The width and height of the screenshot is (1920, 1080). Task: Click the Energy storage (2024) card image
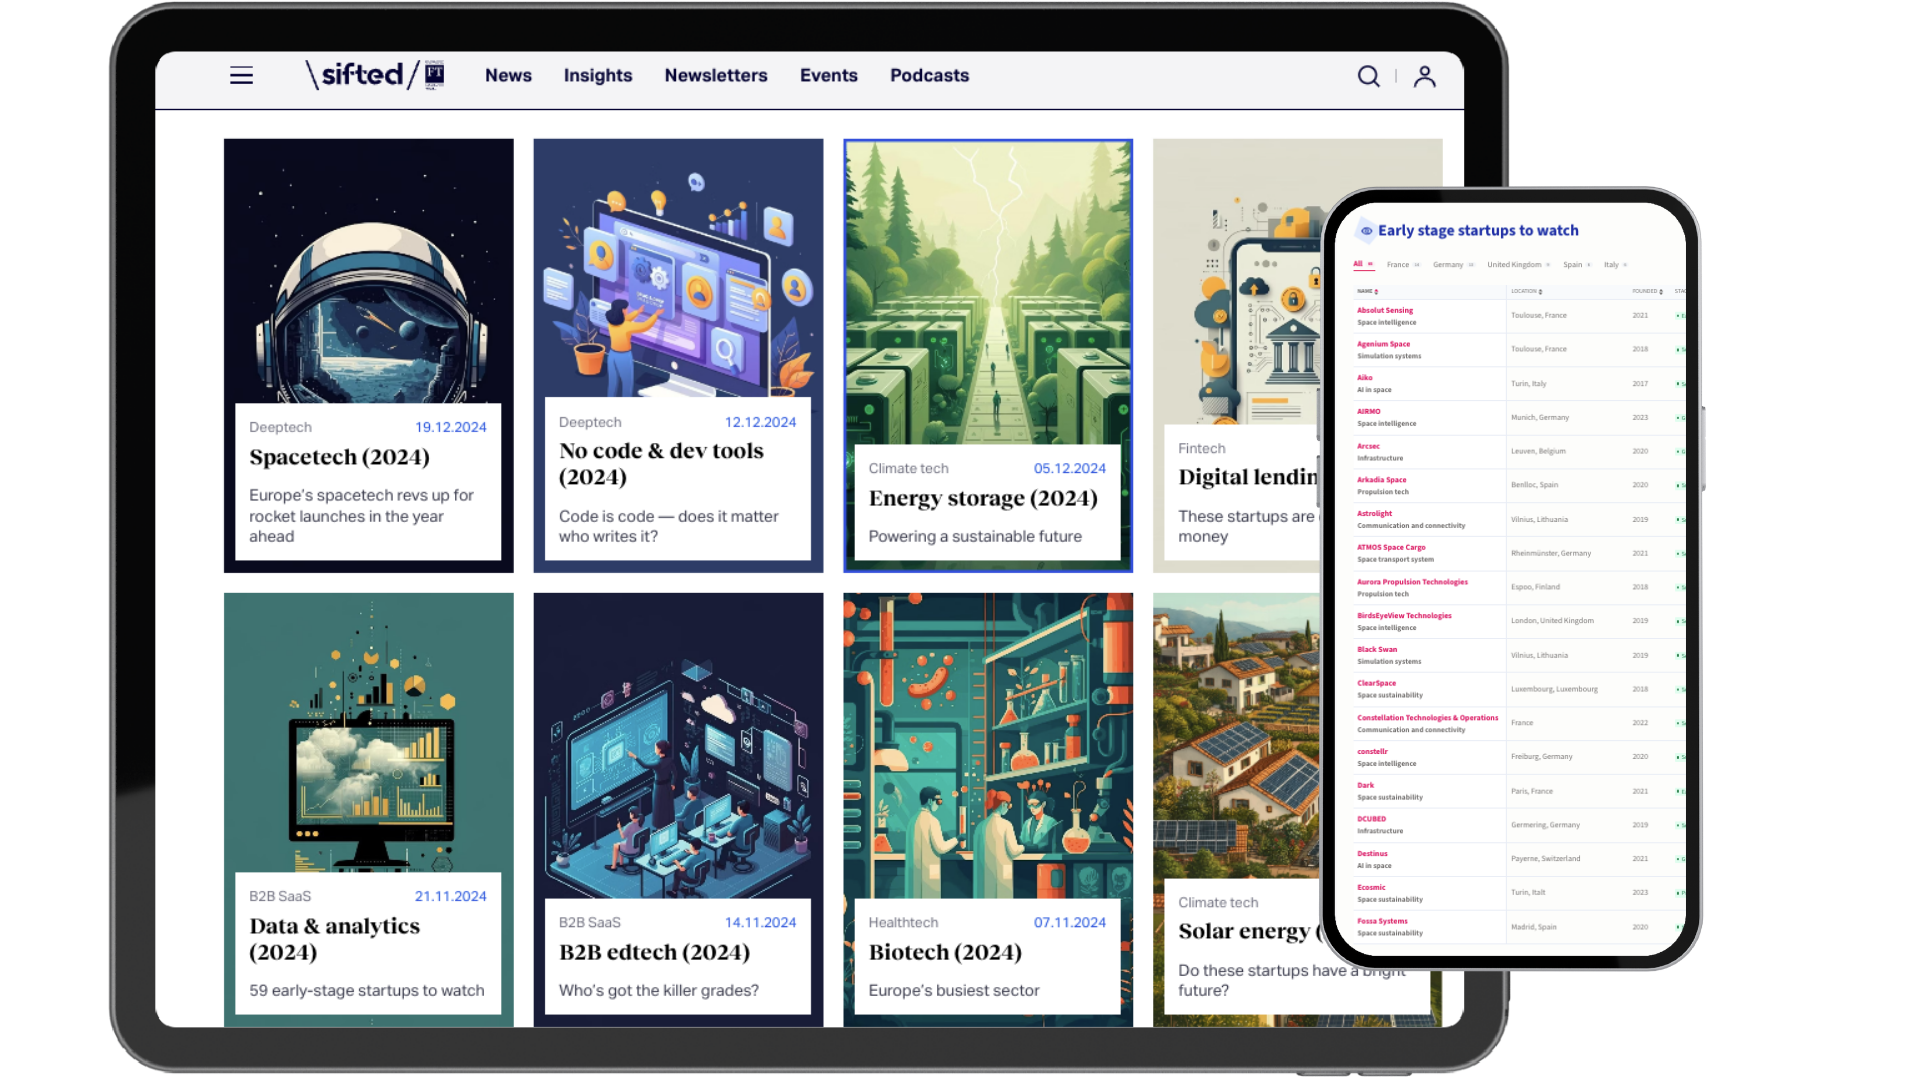click(x=988, y=290)
